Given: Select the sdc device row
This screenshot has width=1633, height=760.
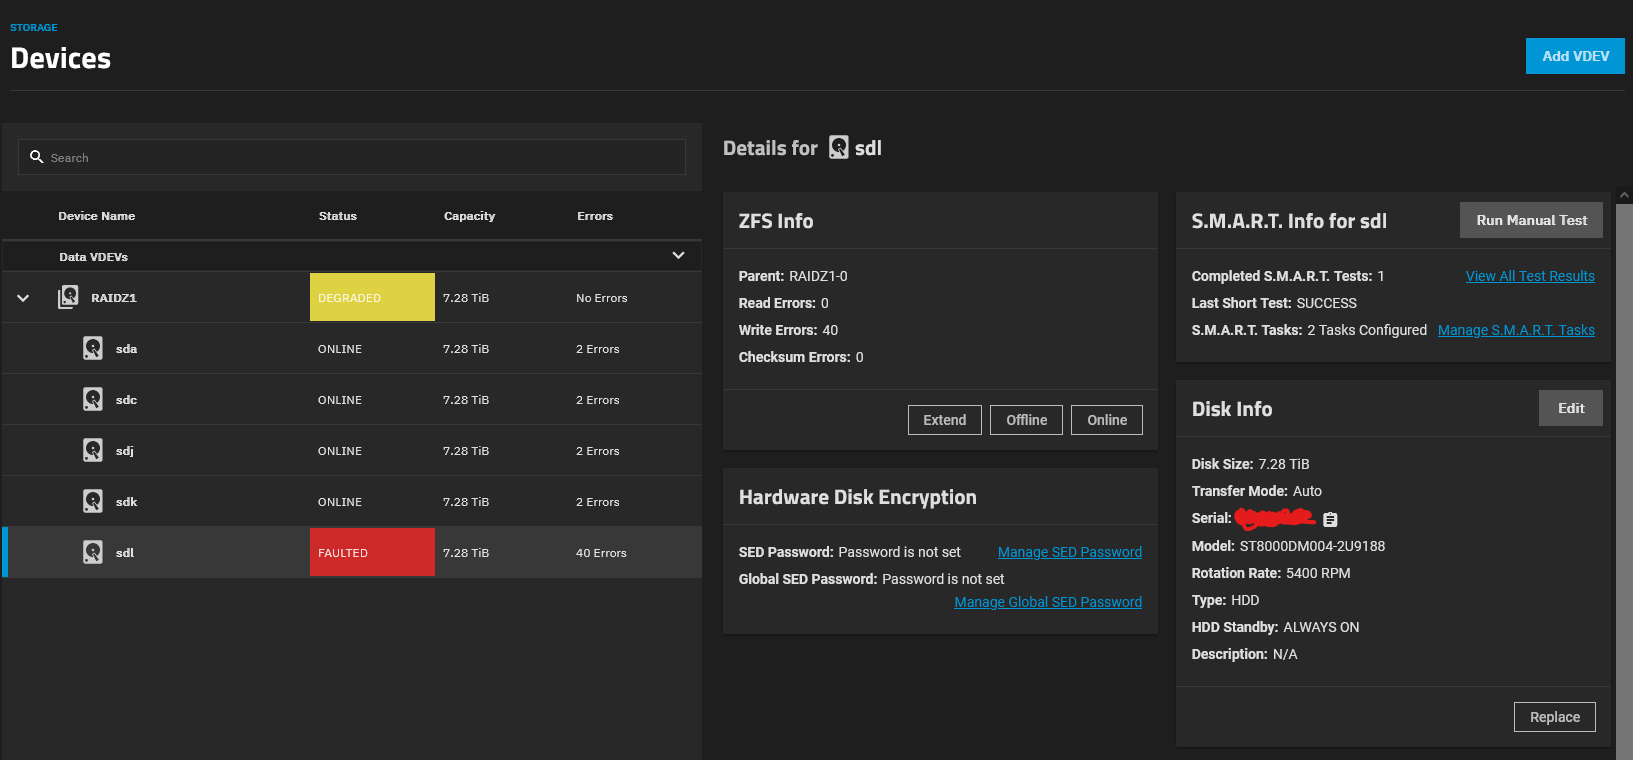Looking at the screenshot, I should pyautogui.click(x=352, y=400).
